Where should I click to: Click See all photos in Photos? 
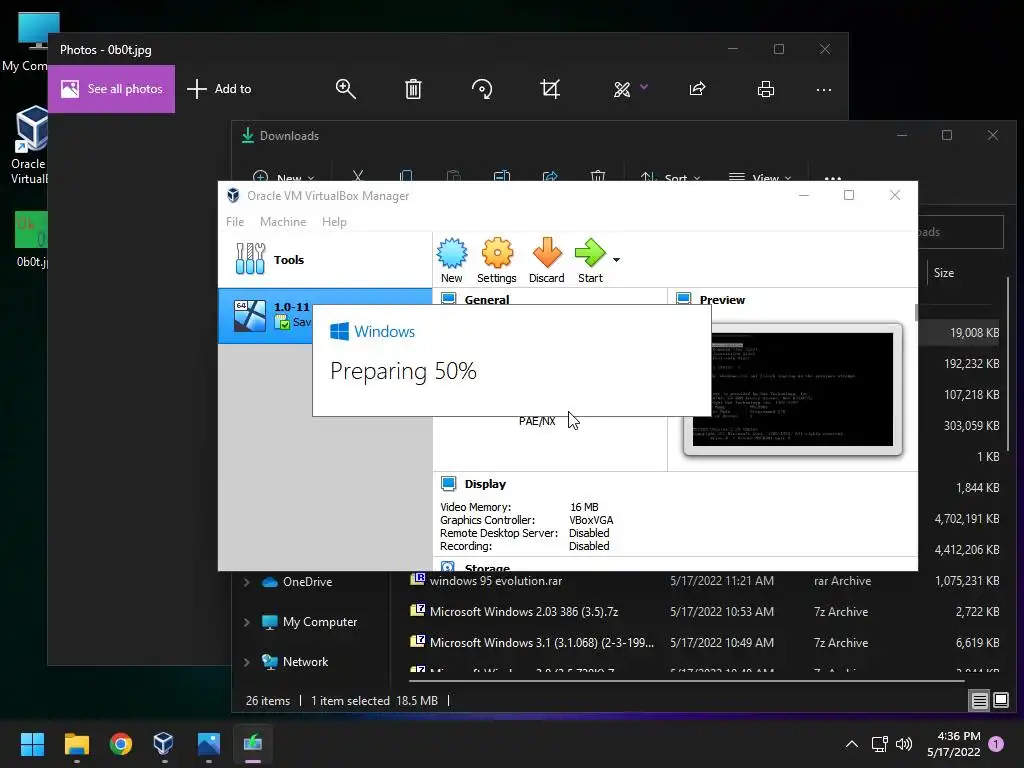click(x=112, y=89)
